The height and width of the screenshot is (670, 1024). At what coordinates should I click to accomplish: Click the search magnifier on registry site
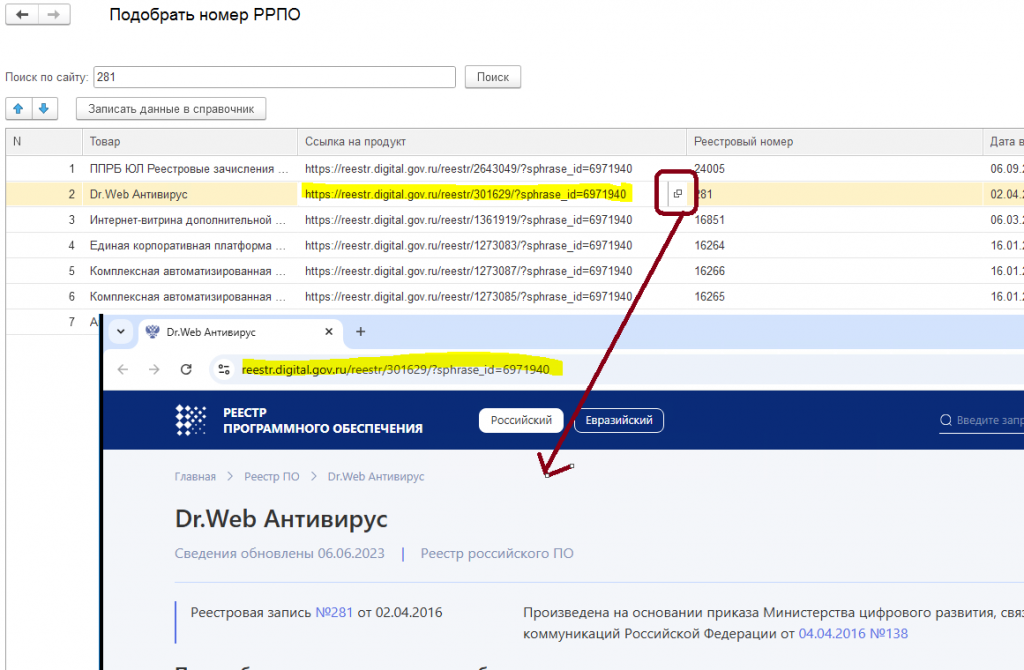[x=946, y=420]
